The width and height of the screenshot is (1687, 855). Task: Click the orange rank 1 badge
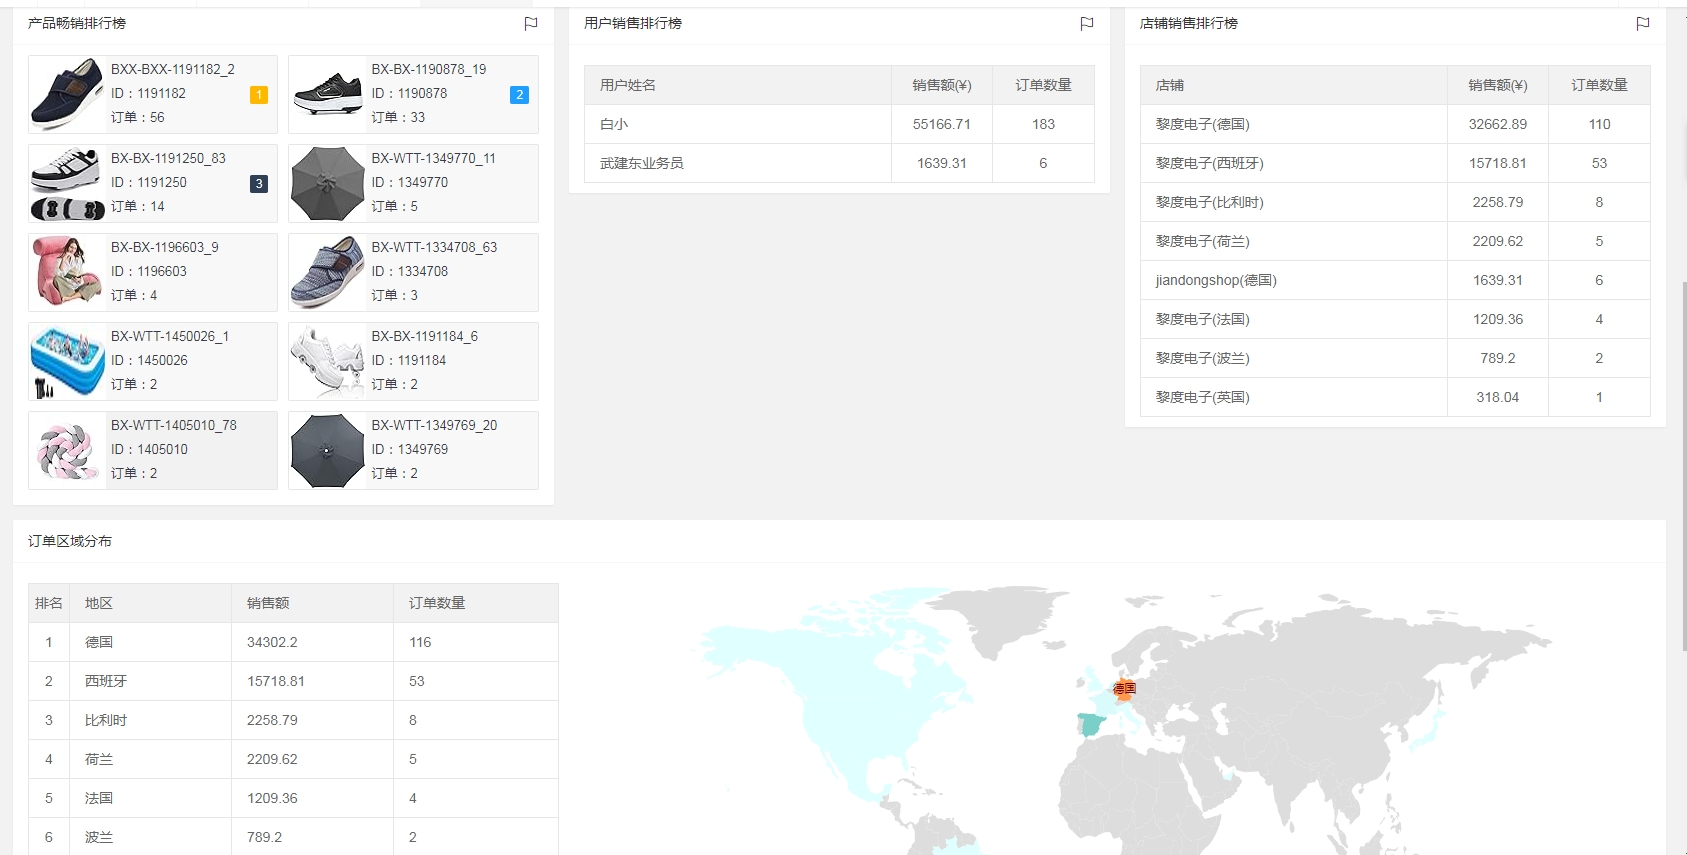pyautogui.click(x=259, y=95)
